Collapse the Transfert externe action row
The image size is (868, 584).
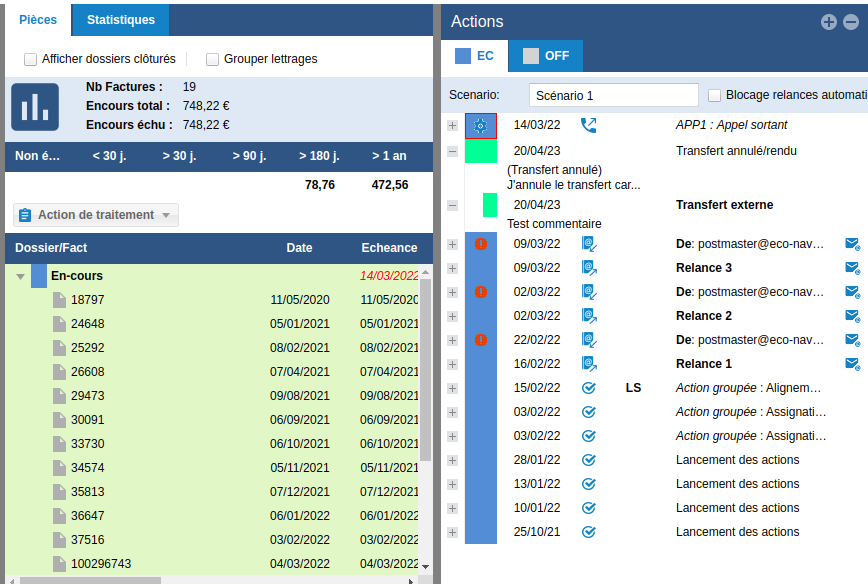pyautogui.click(x=452, y=205)
